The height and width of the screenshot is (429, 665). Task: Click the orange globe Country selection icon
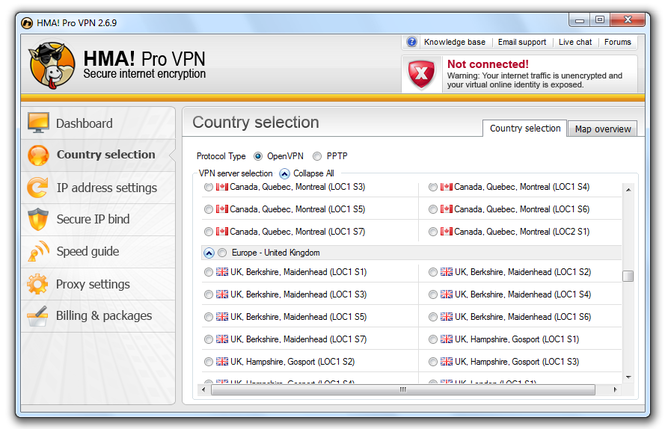[x=38, y=155]
